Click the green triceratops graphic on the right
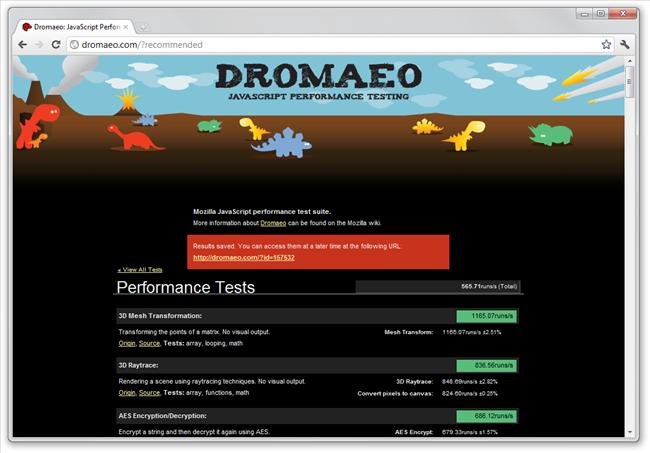 click(551, 134)
